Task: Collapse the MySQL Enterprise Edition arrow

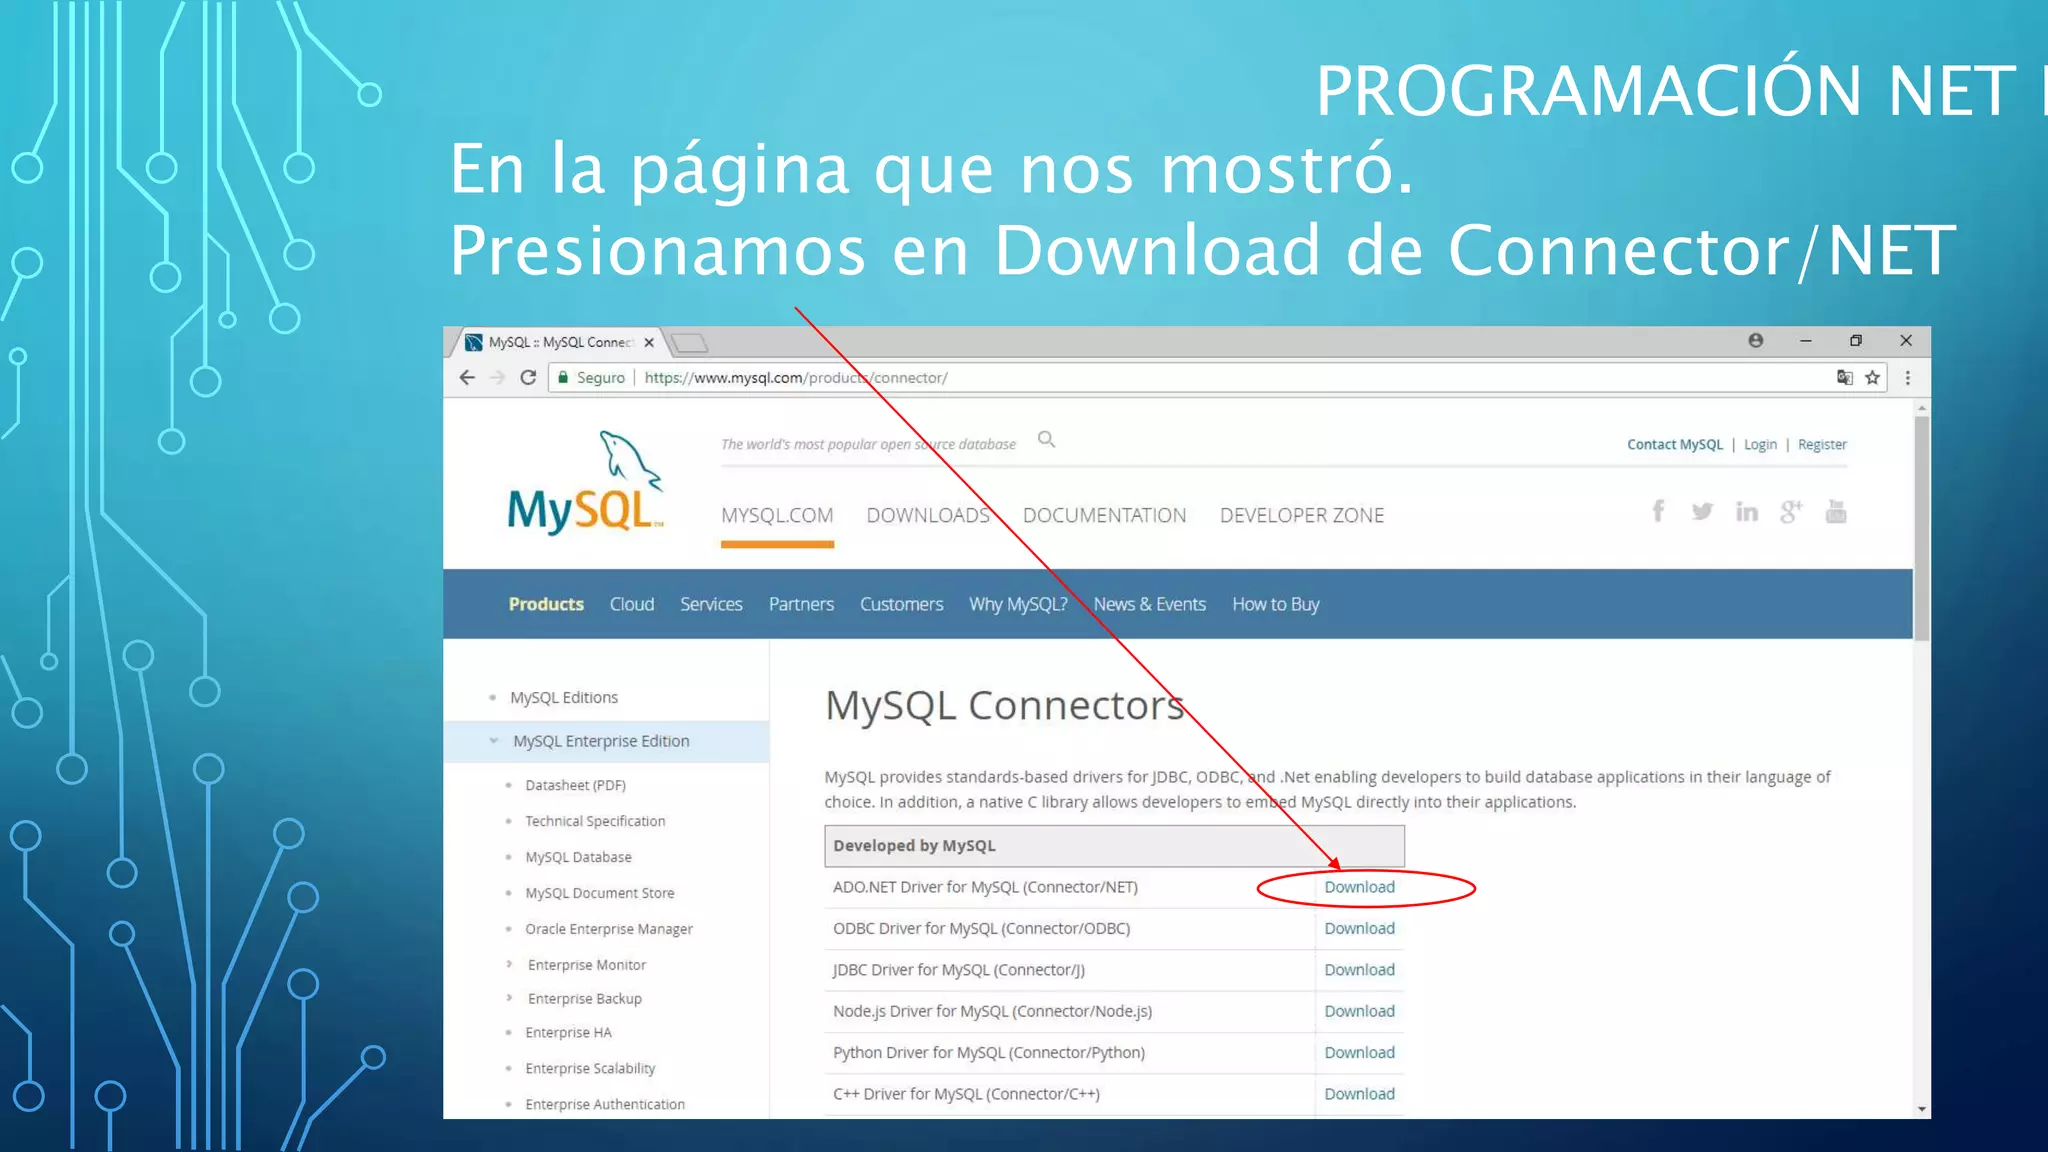Action: [x=494, y=741]
